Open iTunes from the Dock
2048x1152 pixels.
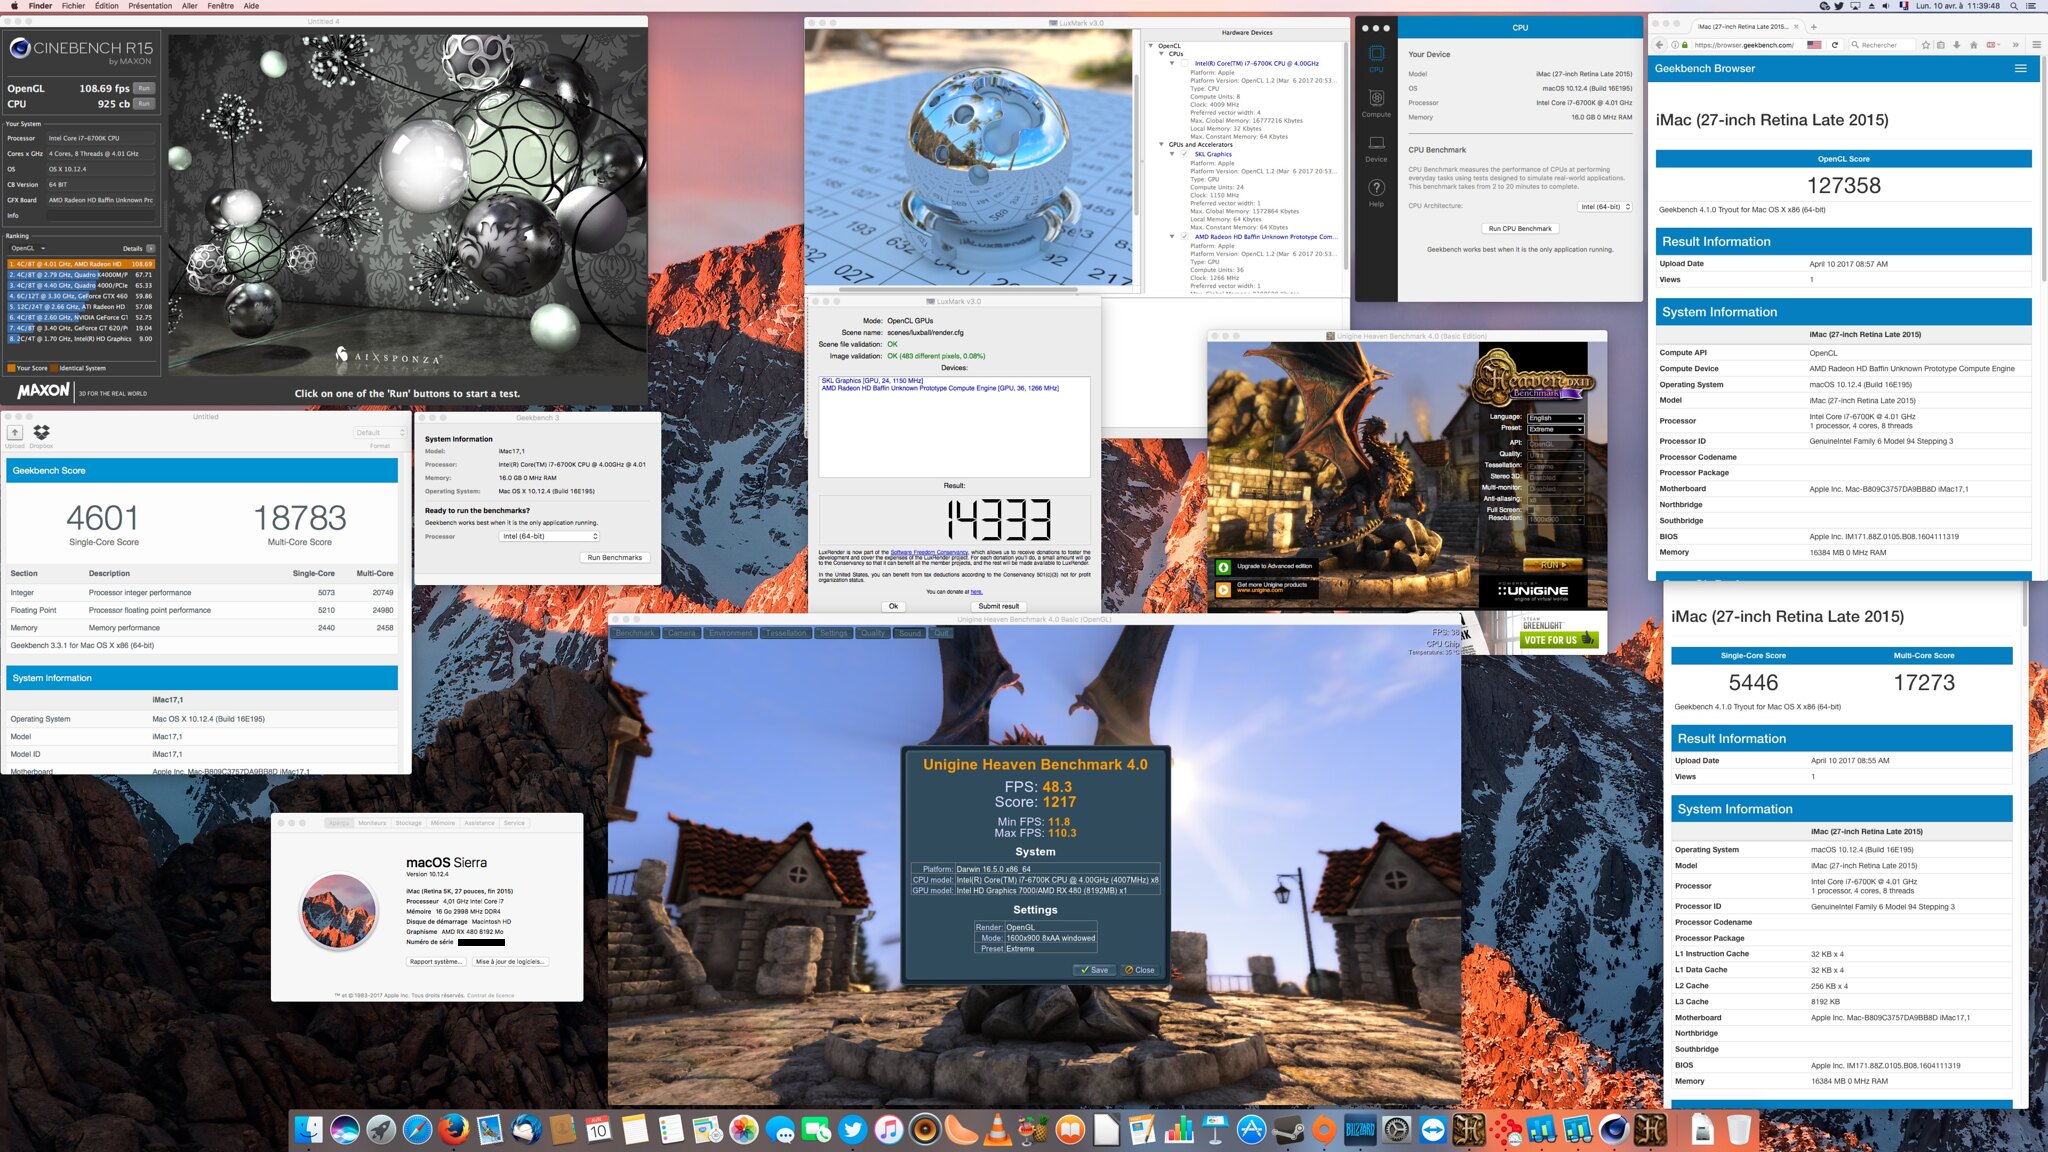[888, 1130]
